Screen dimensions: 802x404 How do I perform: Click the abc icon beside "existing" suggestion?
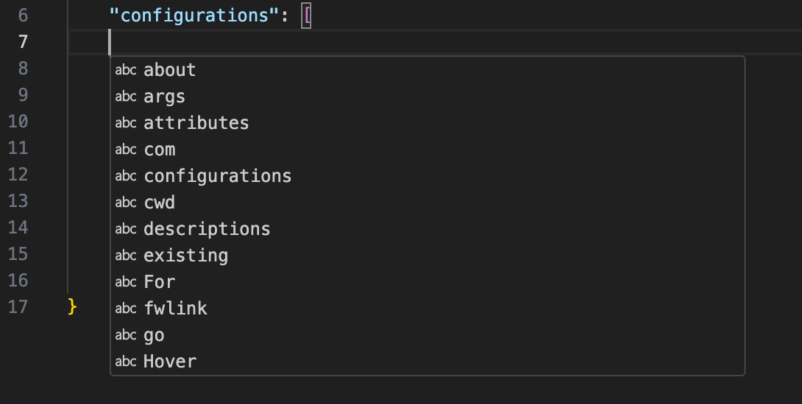point(125,256)
